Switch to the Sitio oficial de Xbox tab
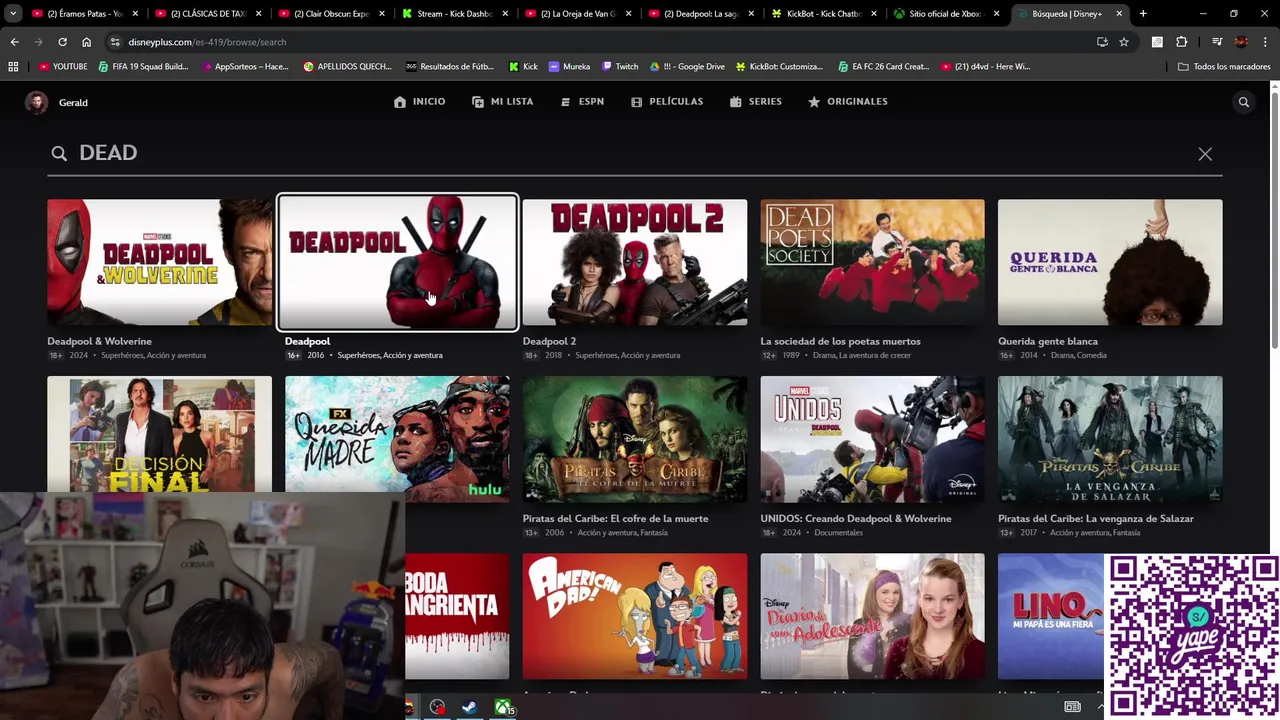This screenshot has width=1280, height=720. (x=946, y=14)
